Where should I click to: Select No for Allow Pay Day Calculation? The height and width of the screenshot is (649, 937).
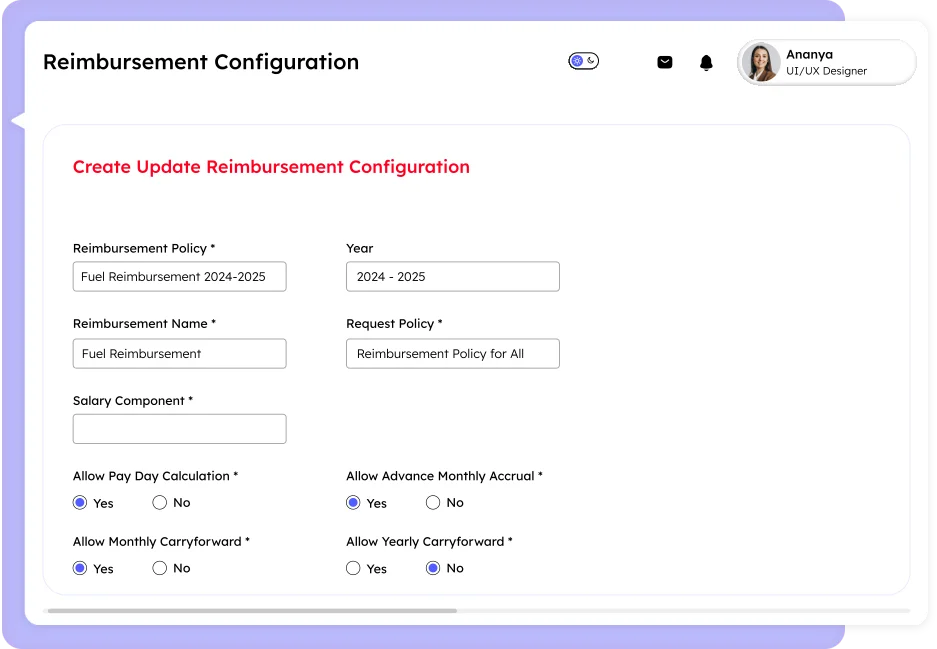tap(160, 503)
